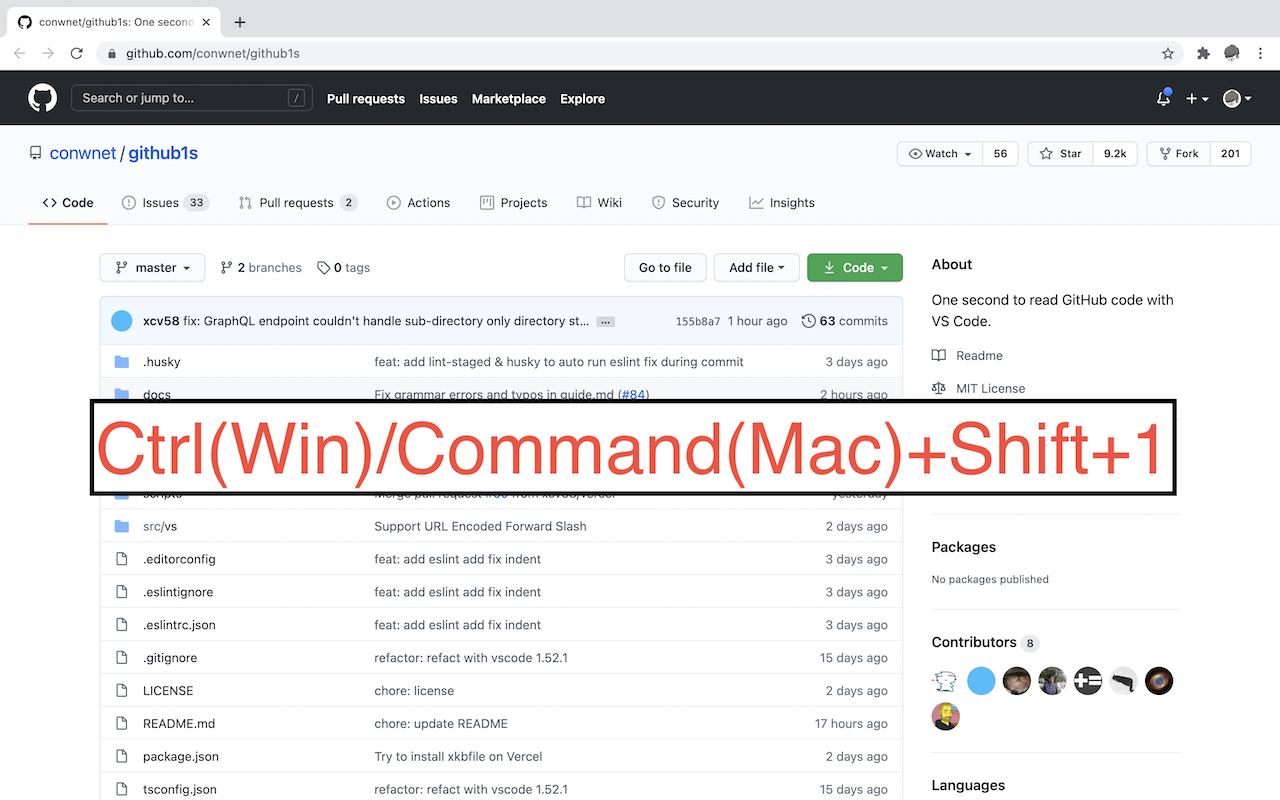Click the search or jump to field
Screen dimensions: 1280x800
pos(190,97)
